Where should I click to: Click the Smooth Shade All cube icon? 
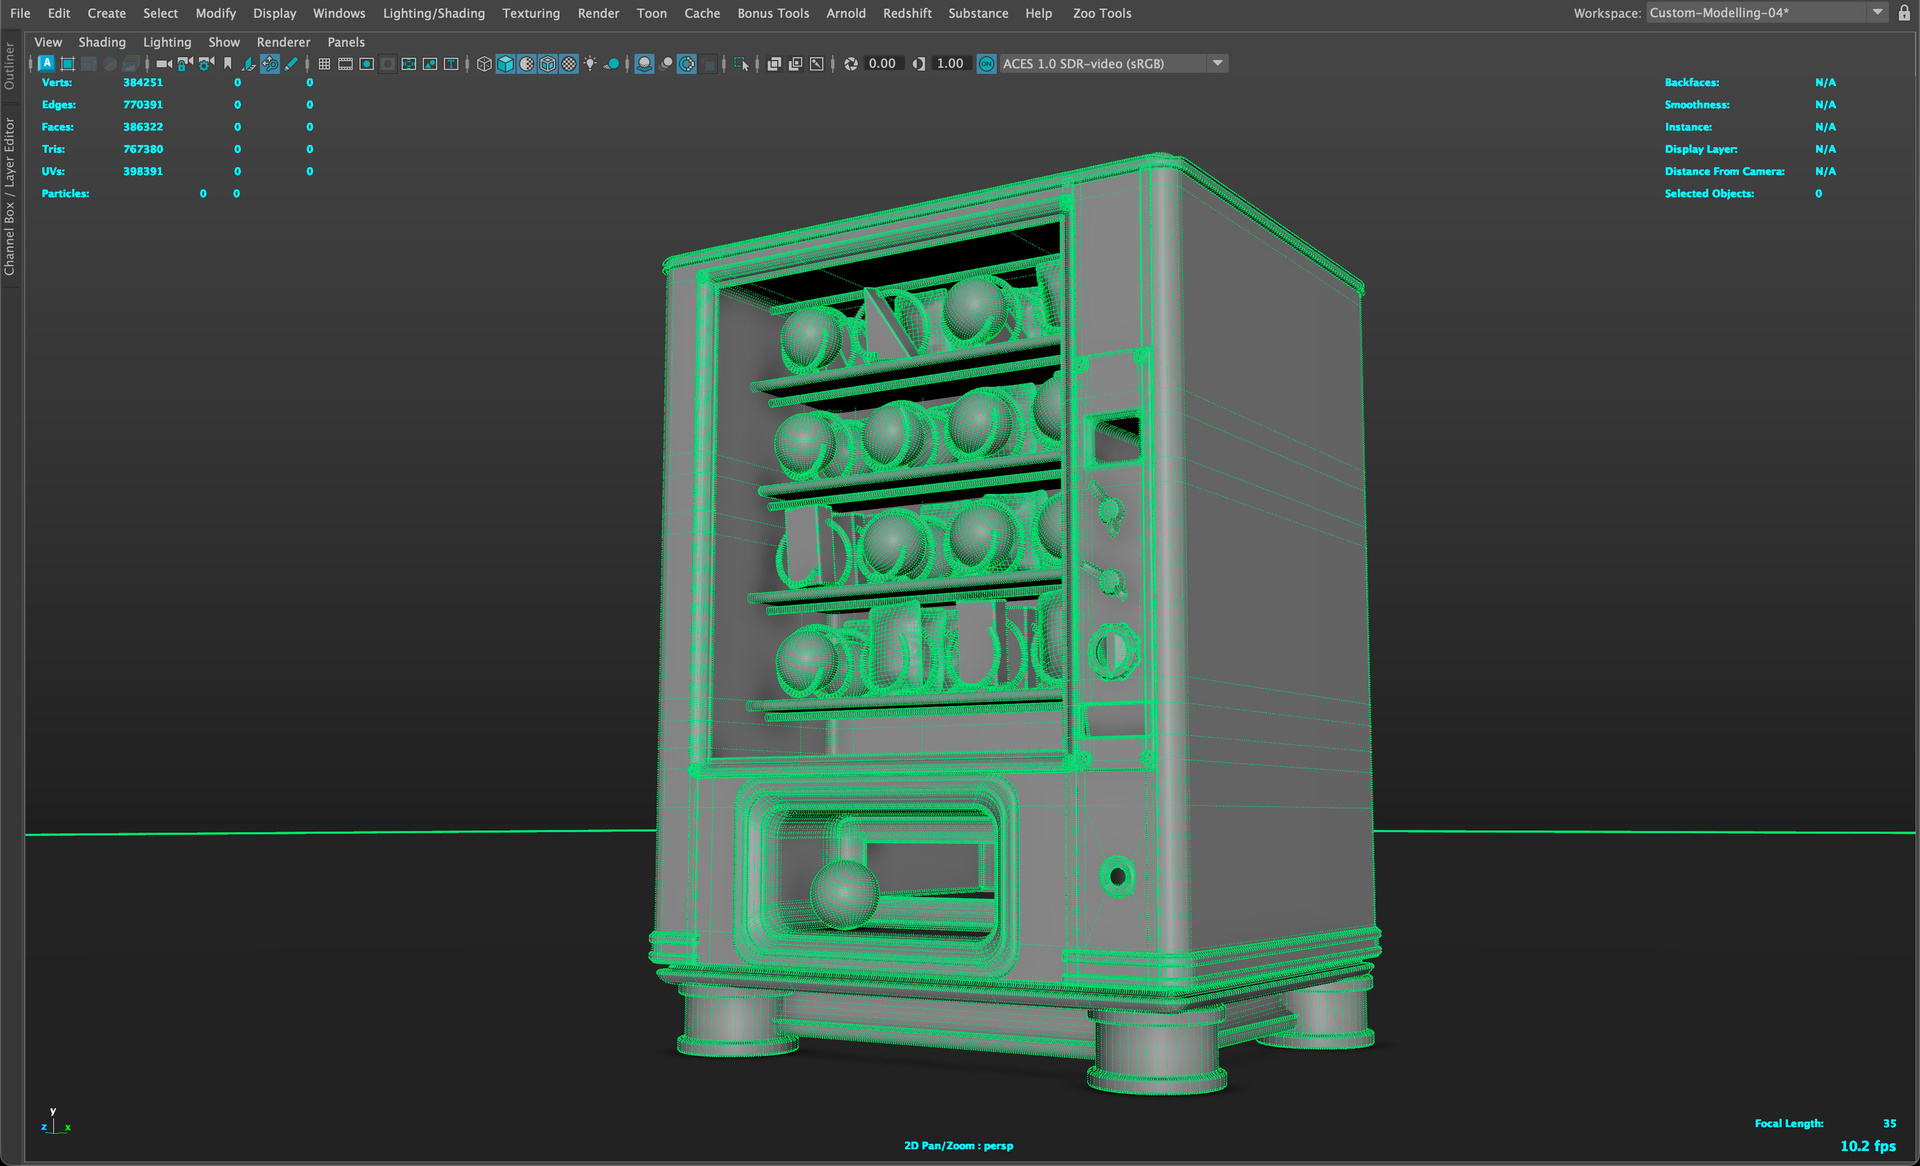(x=505, y=63)
